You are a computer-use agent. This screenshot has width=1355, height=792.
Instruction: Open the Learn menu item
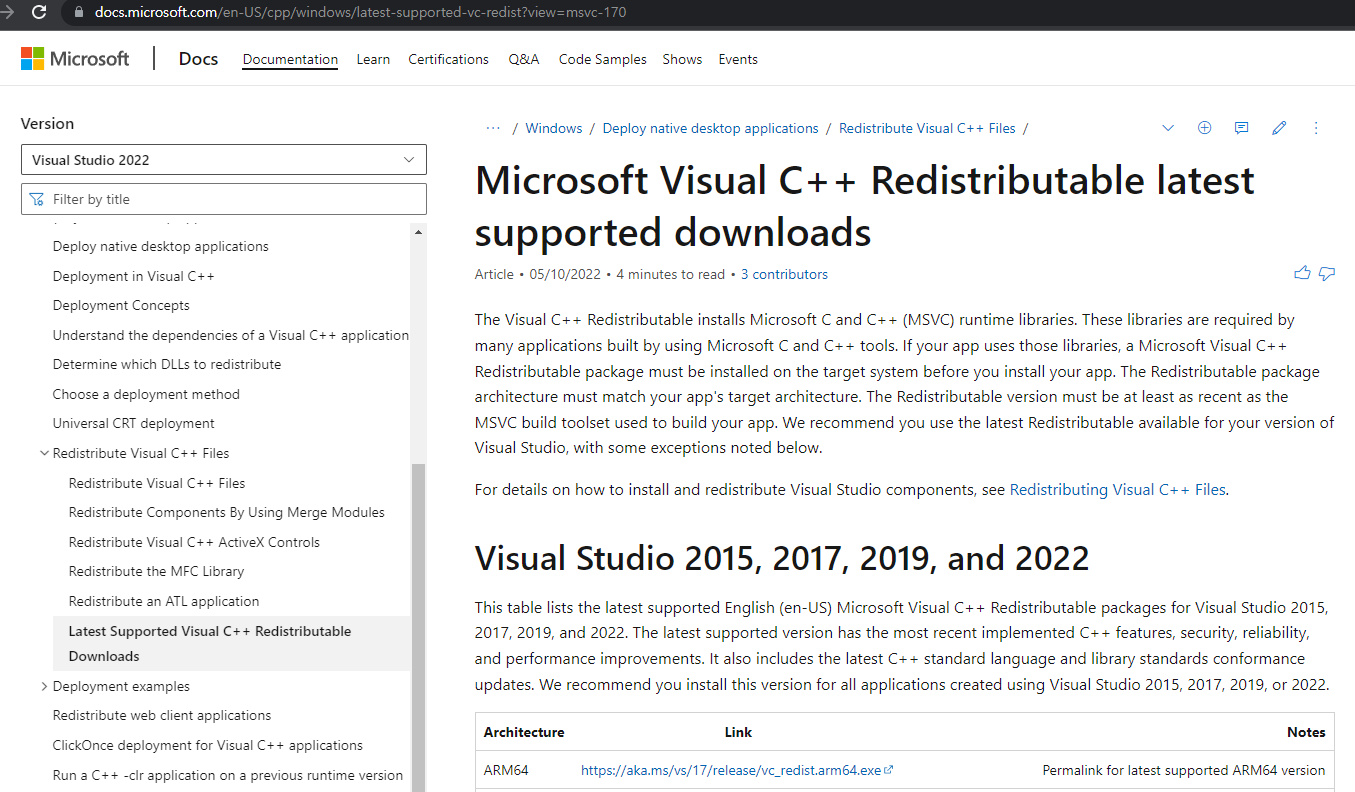(373, 59)
